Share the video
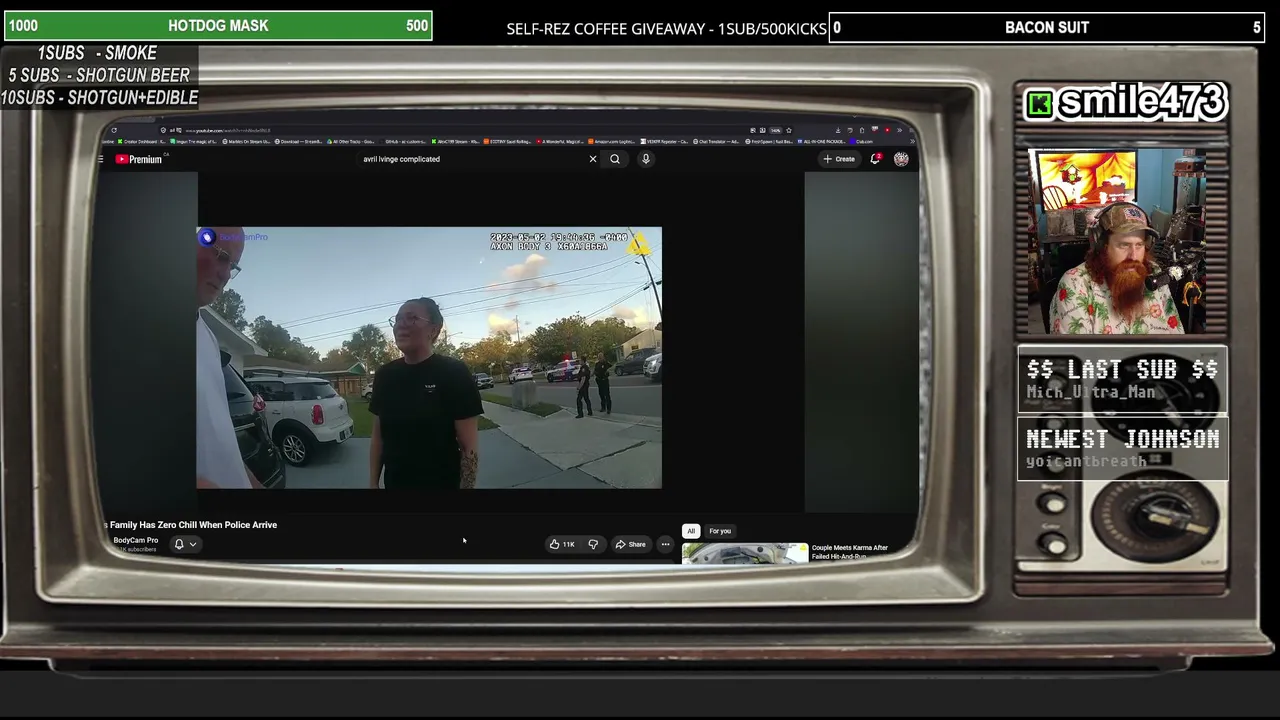The width and height of the screenshot is (1280, 720). pyautogui.click(x=630, y=544)
